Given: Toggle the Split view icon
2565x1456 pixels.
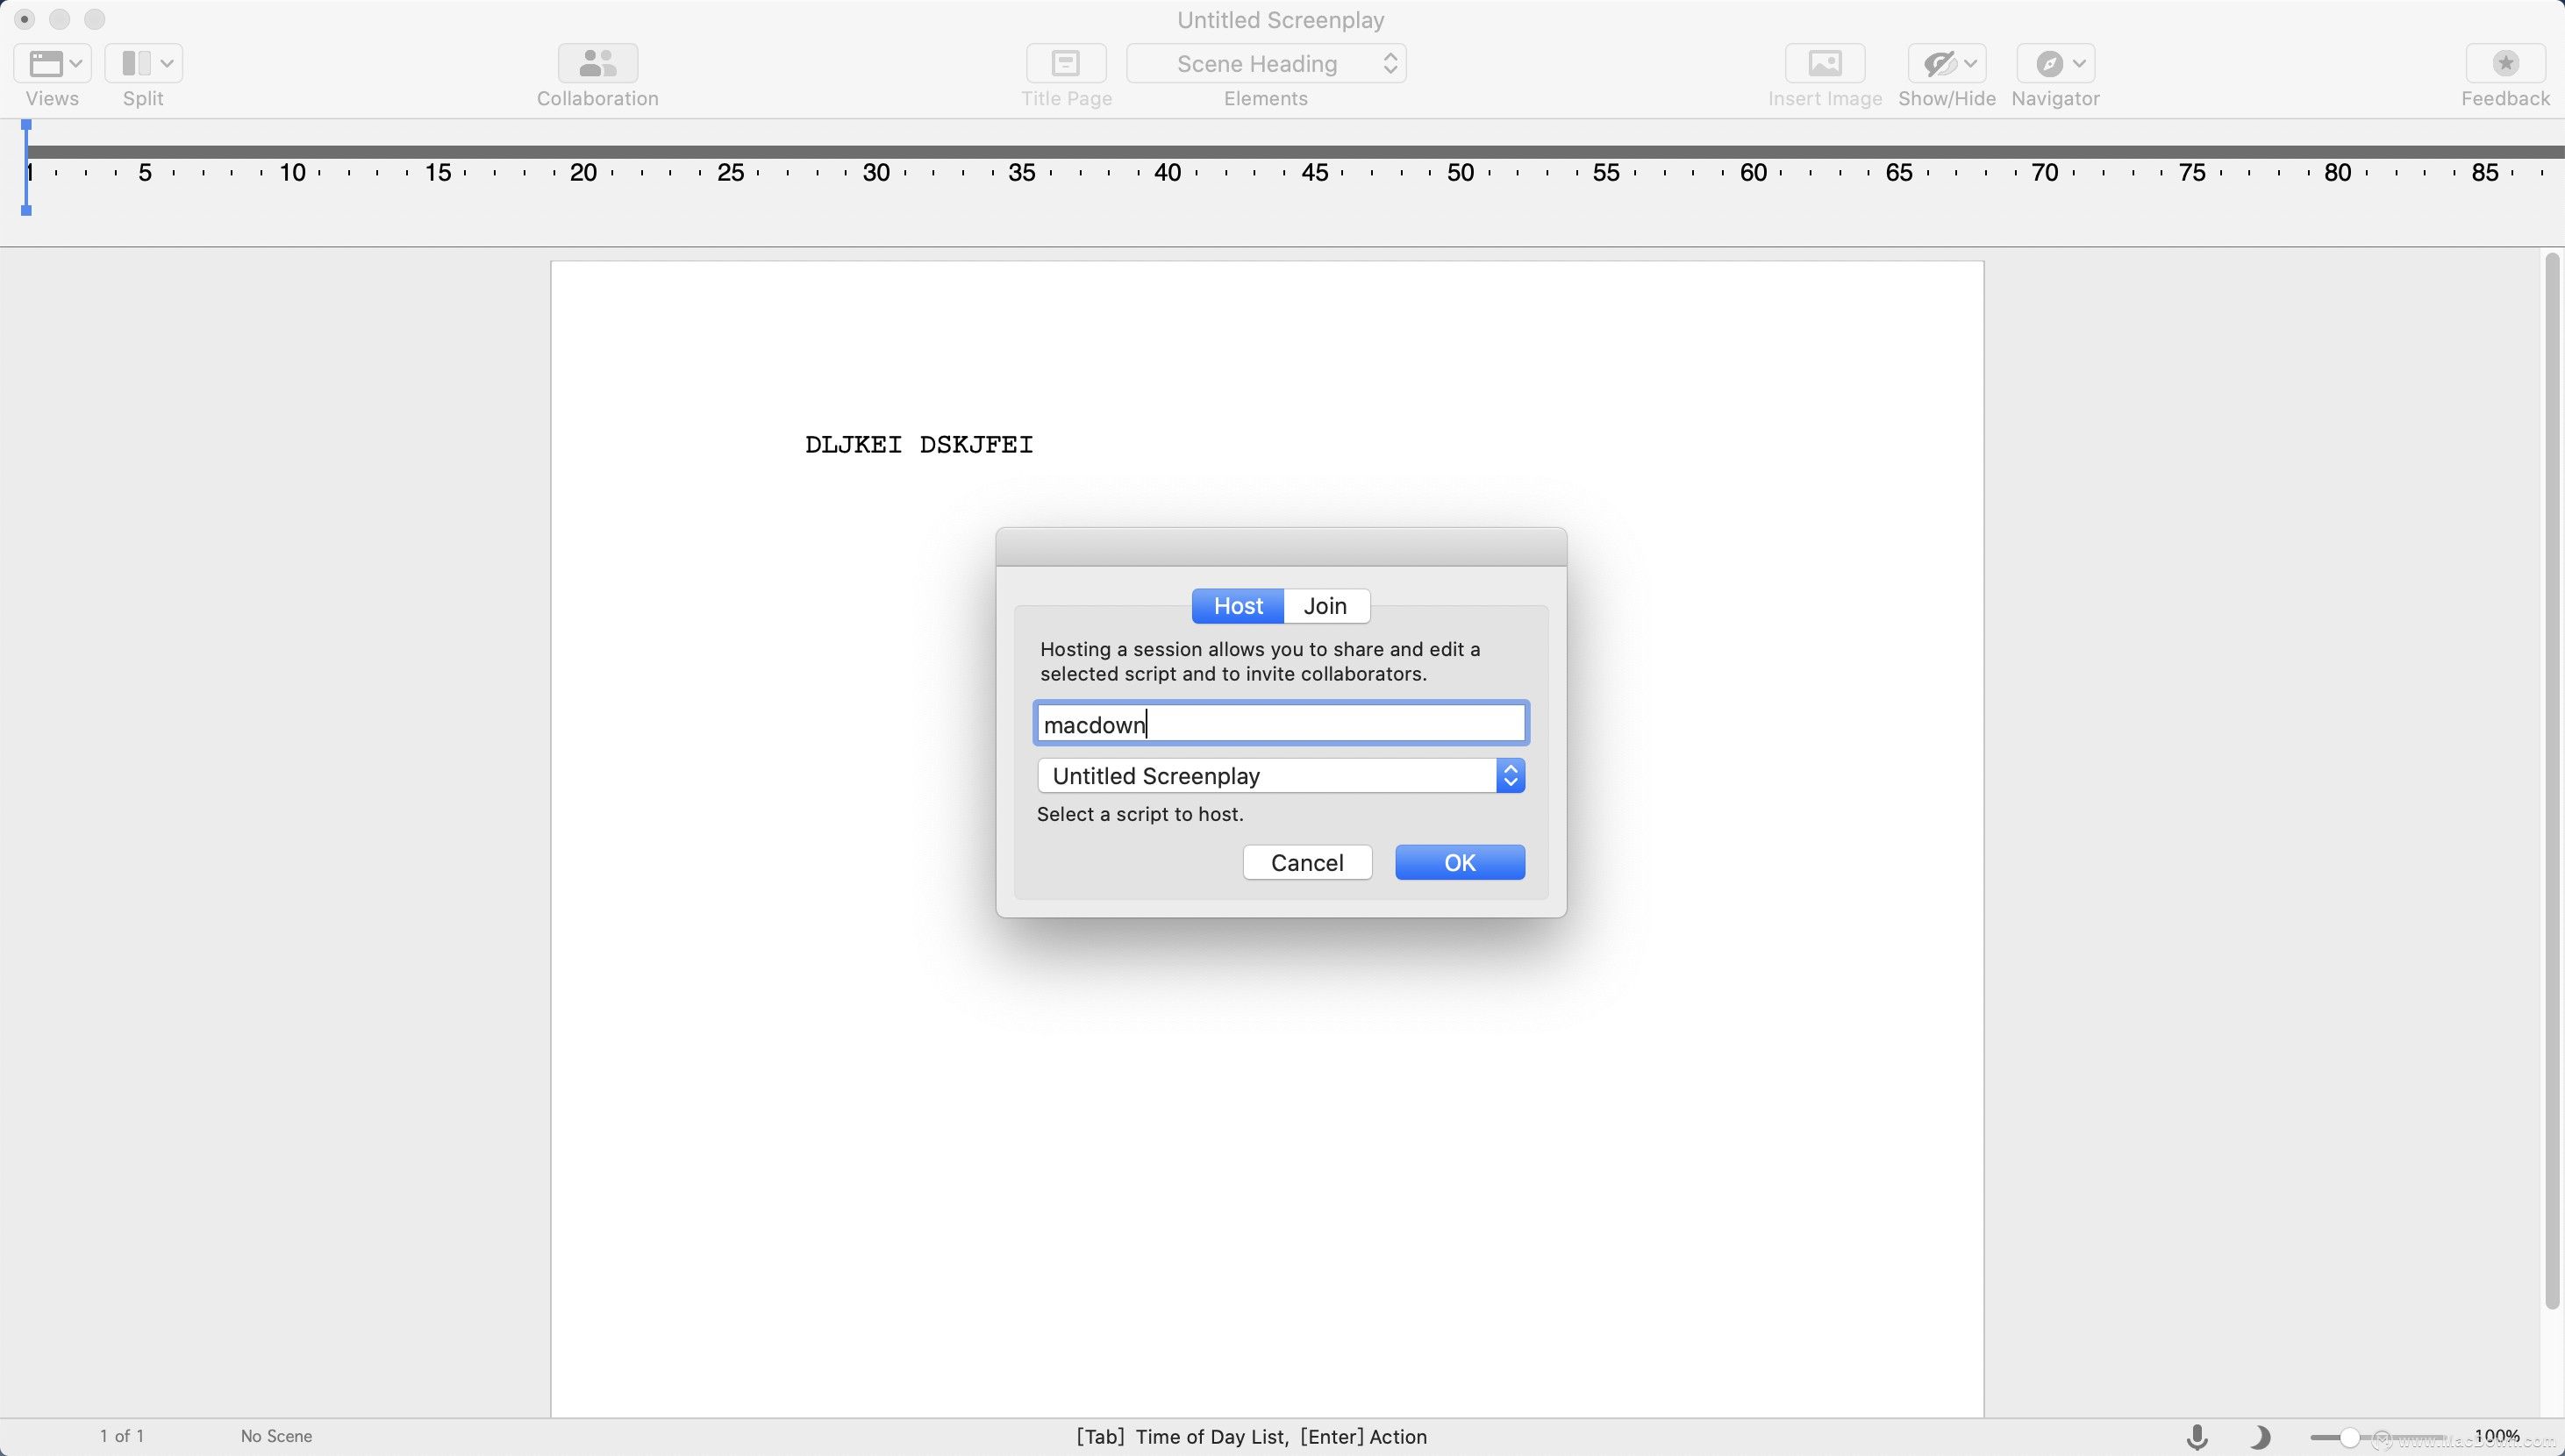Looking at the screenshot, I should point(136,63).
